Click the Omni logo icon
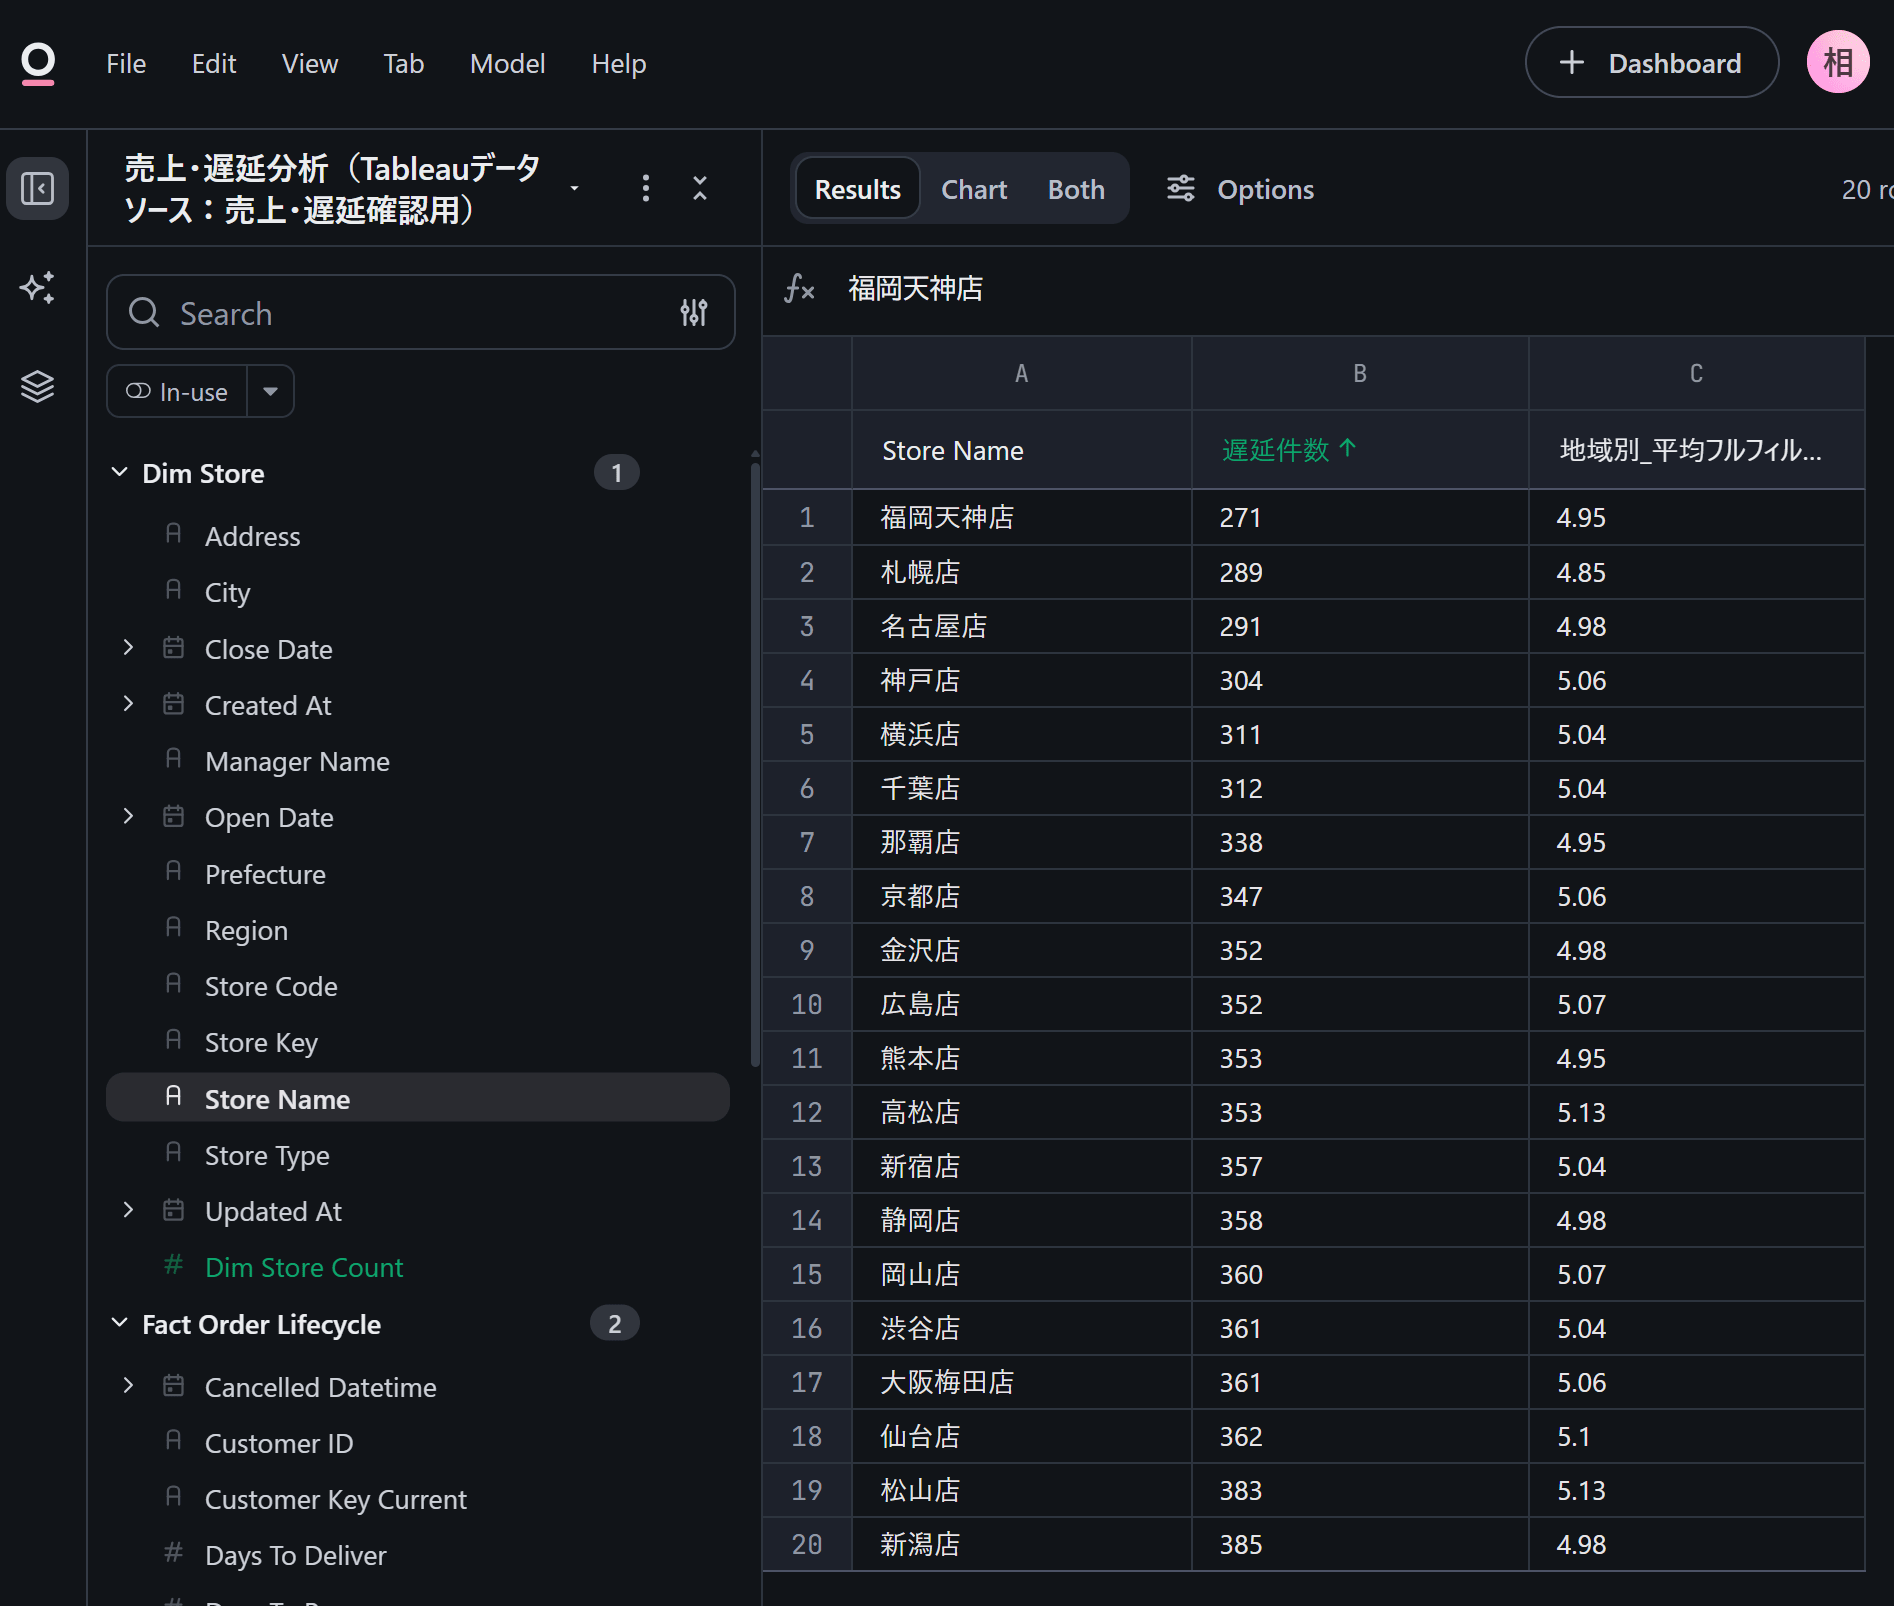The width and height of the screenshot is (1894, 1606). tap(38, 63)
